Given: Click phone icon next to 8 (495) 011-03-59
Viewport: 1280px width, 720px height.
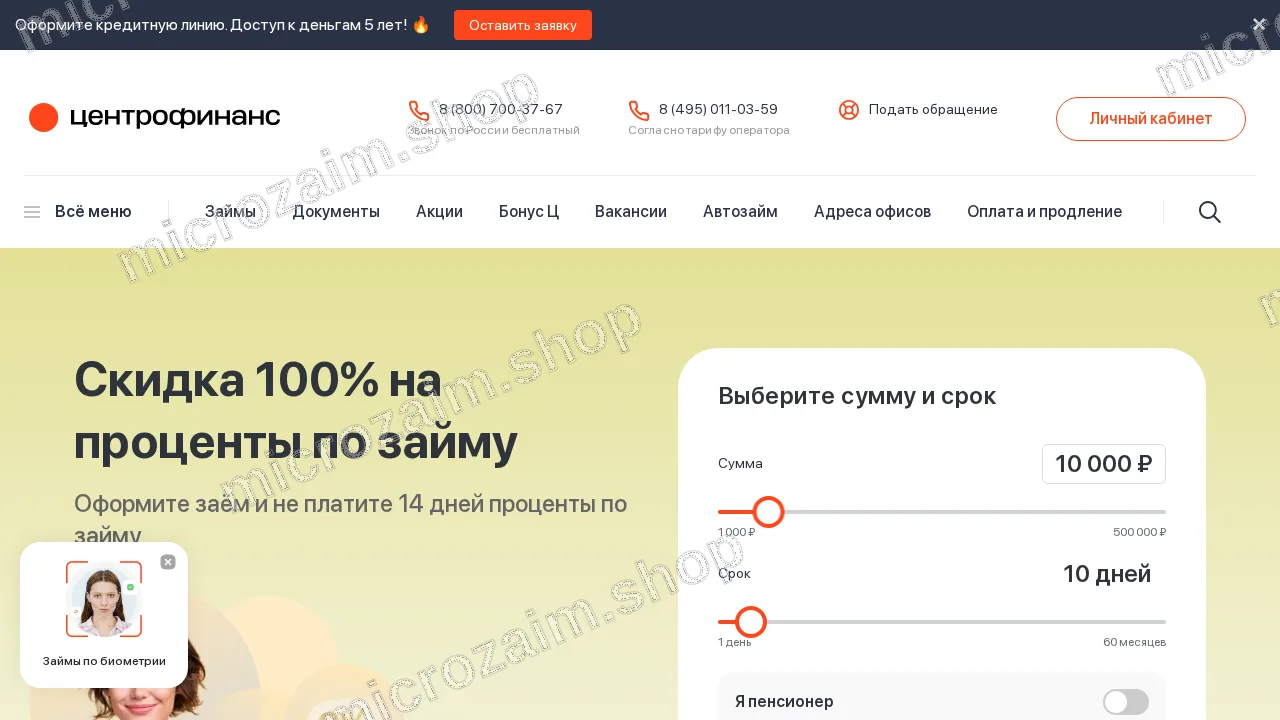Looking at the screenshot, I should pos(639,110).
